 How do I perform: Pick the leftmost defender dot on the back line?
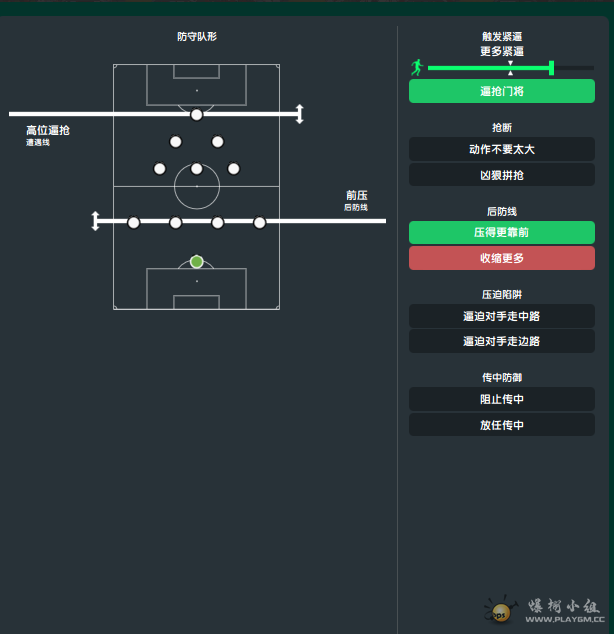(x=134, y=222)
